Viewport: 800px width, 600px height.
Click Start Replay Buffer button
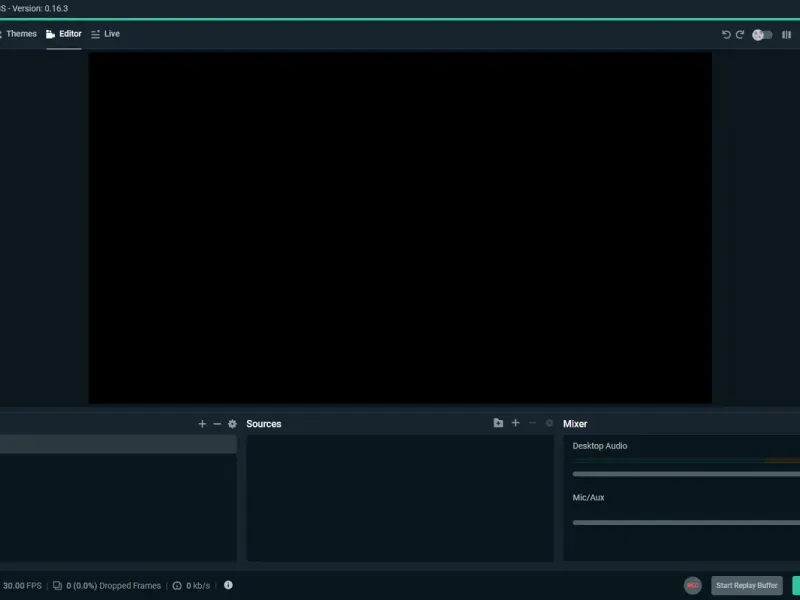[746, 585]
